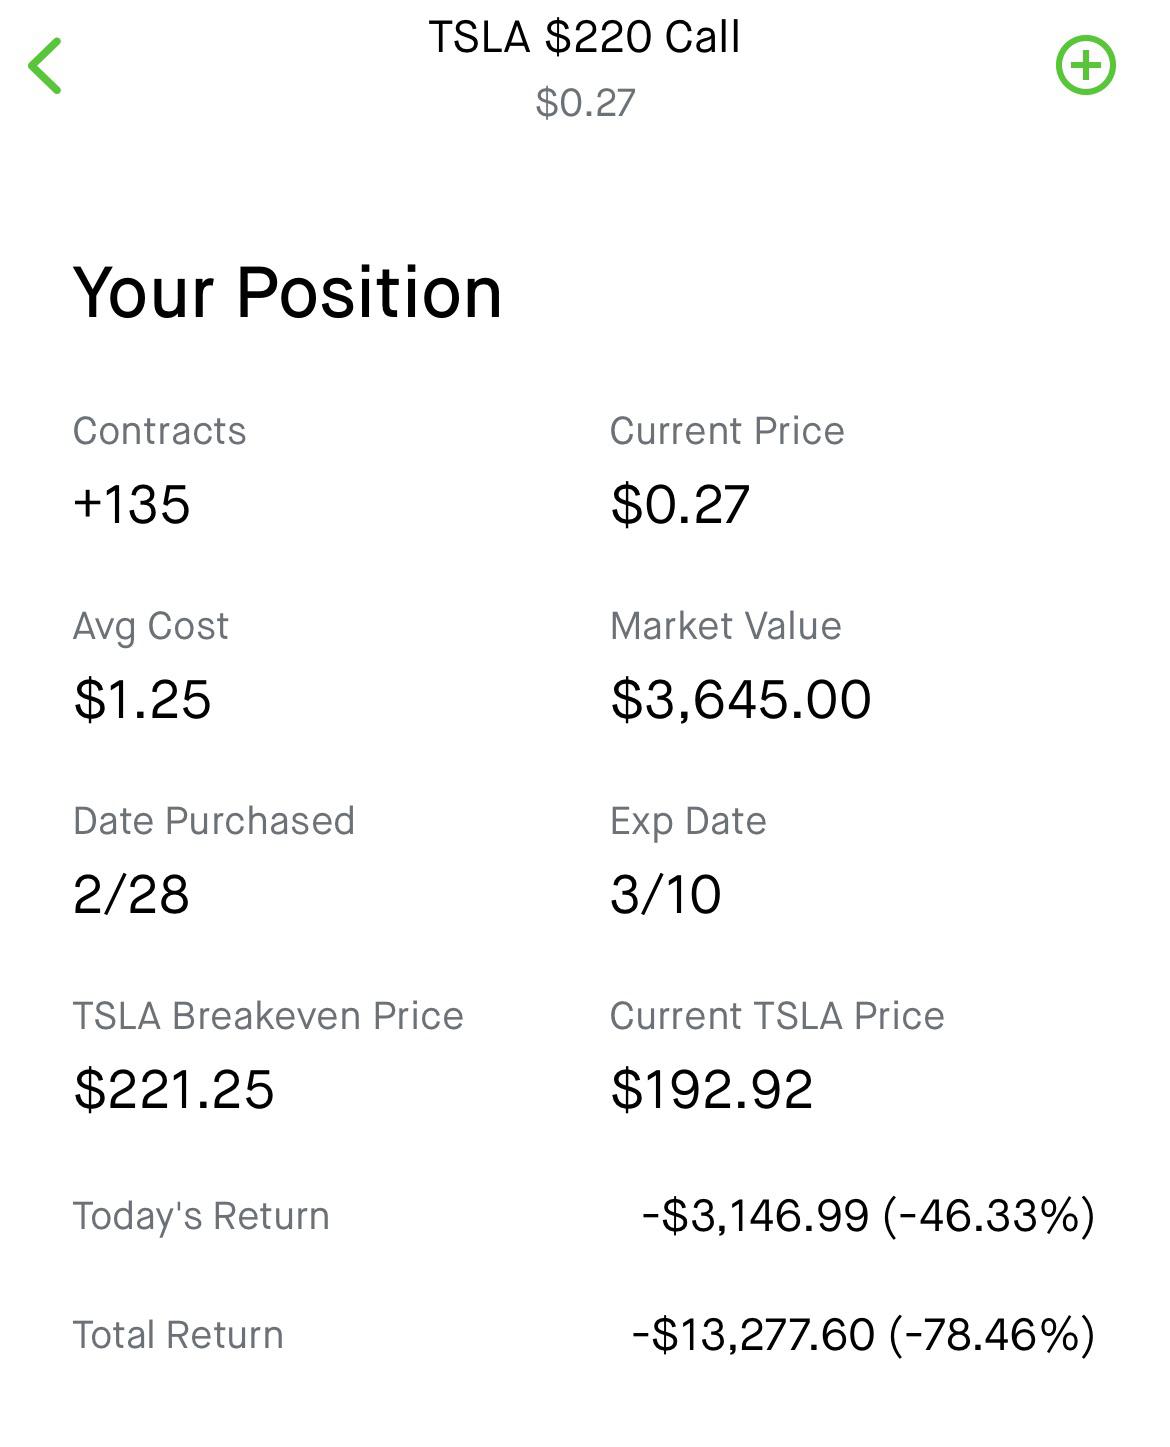This screenshot has height=1447, width=1170.
Task: Tap the TSLA Breakeven Price label
Action: tap(268, 1016)
